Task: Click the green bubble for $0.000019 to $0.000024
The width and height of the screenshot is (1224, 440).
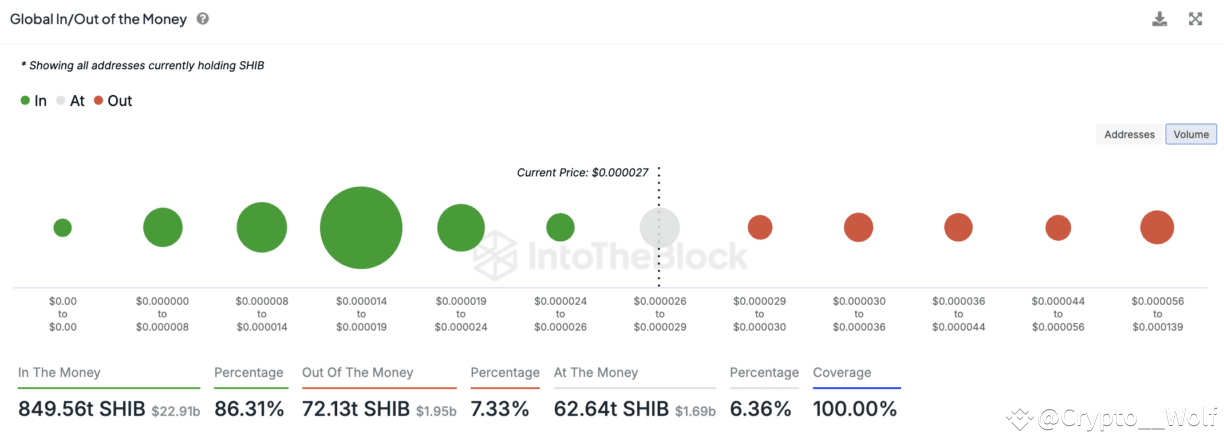Action: [461, 228]
